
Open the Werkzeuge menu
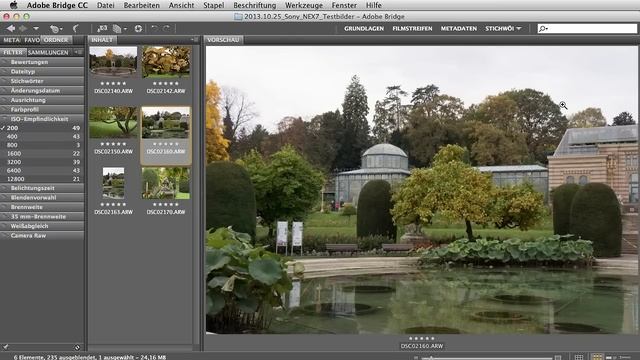tap(304, 5)
